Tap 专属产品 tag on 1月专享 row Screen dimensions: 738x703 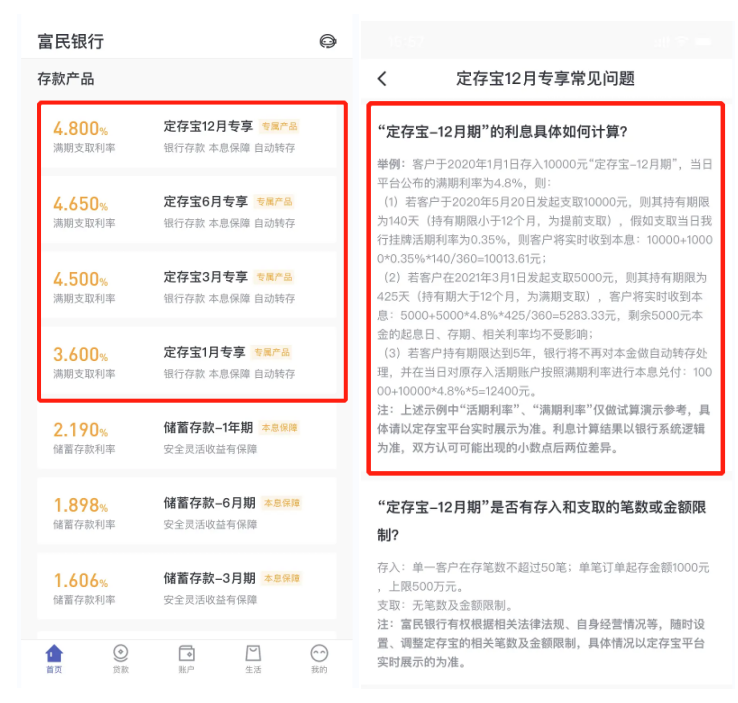[x=272, y=352]
